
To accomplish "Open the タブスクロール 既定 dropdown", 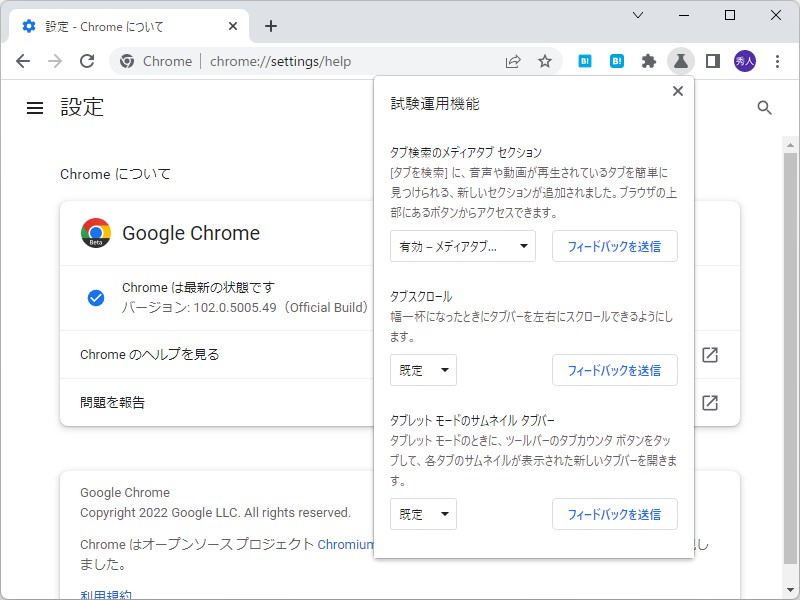I will [x=423, y=370].
